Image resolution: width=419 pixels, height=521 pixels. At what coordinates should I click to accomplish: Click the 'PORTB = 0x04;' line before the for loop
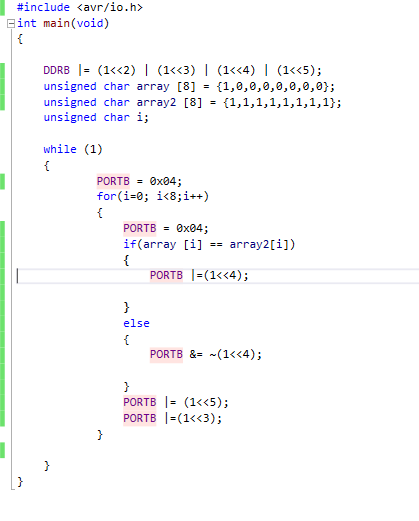click(139, 181)
